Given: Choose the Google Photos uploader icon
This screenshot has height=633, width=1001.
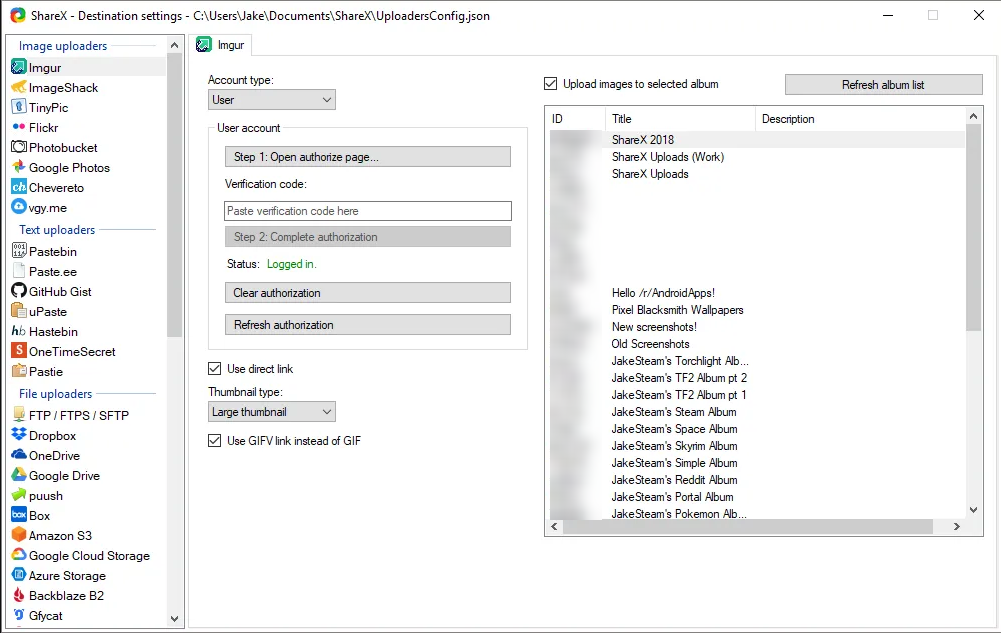Looking at the screenshot, I should click(x=19, y=168).
